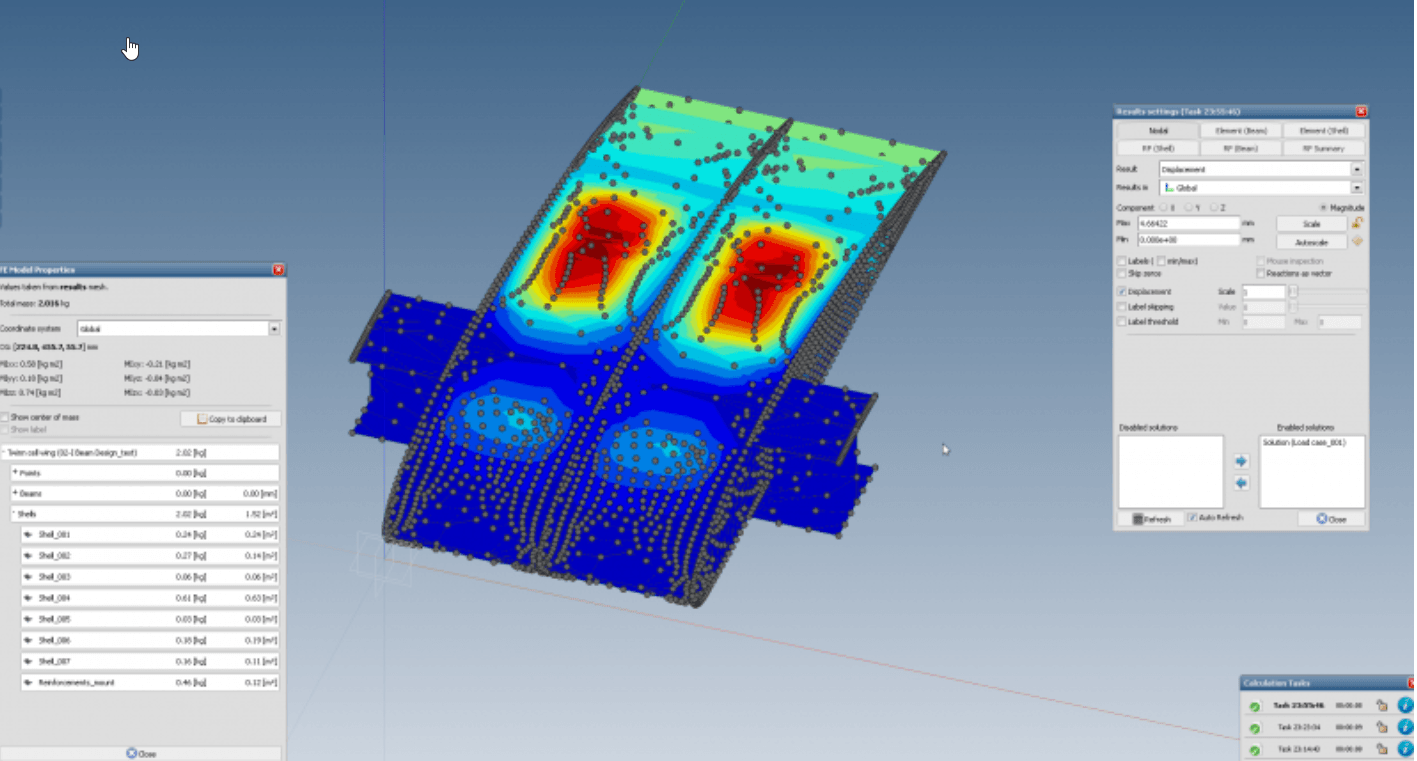Open info icon for Task 23:14:40
The width and height of the screenshot is (1417, 761).
[1405, 749]
